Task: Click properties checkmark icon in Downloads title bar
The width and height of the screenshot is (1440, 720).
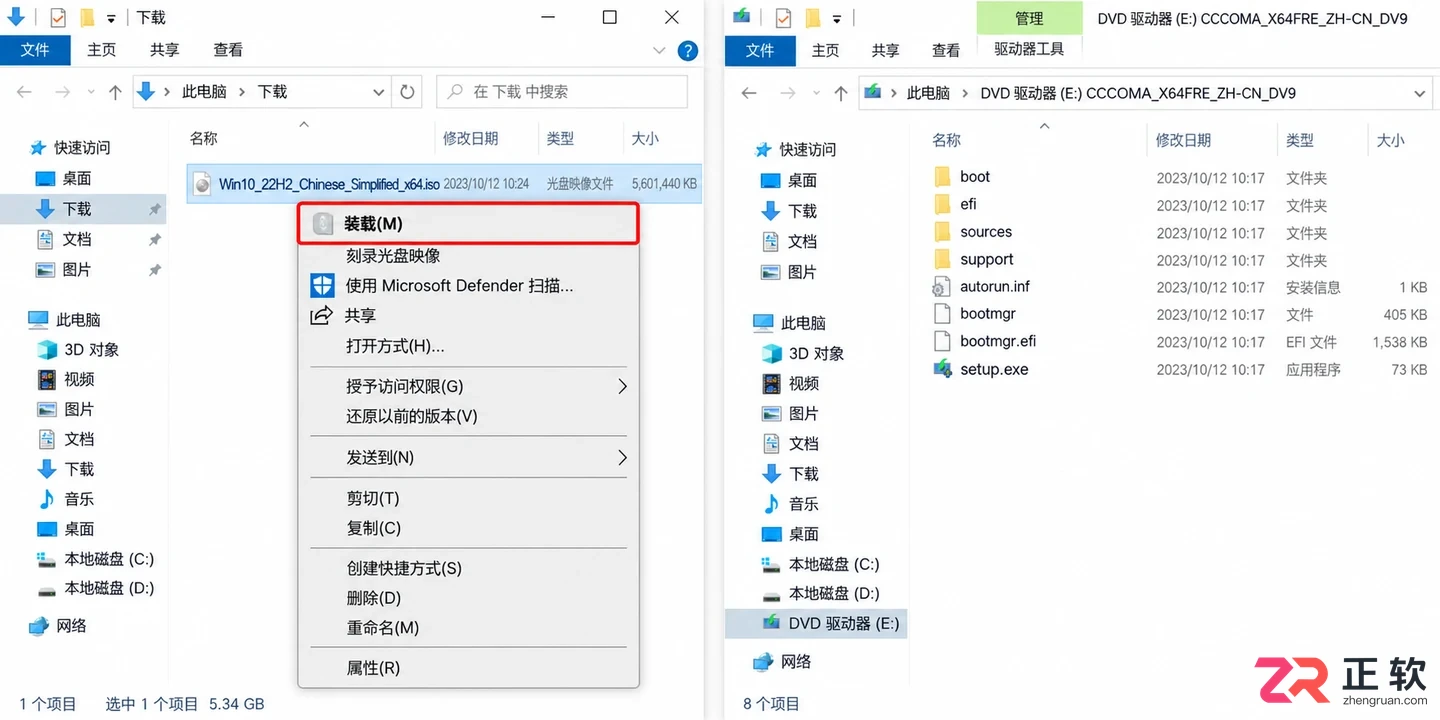Action: [58, 17]
